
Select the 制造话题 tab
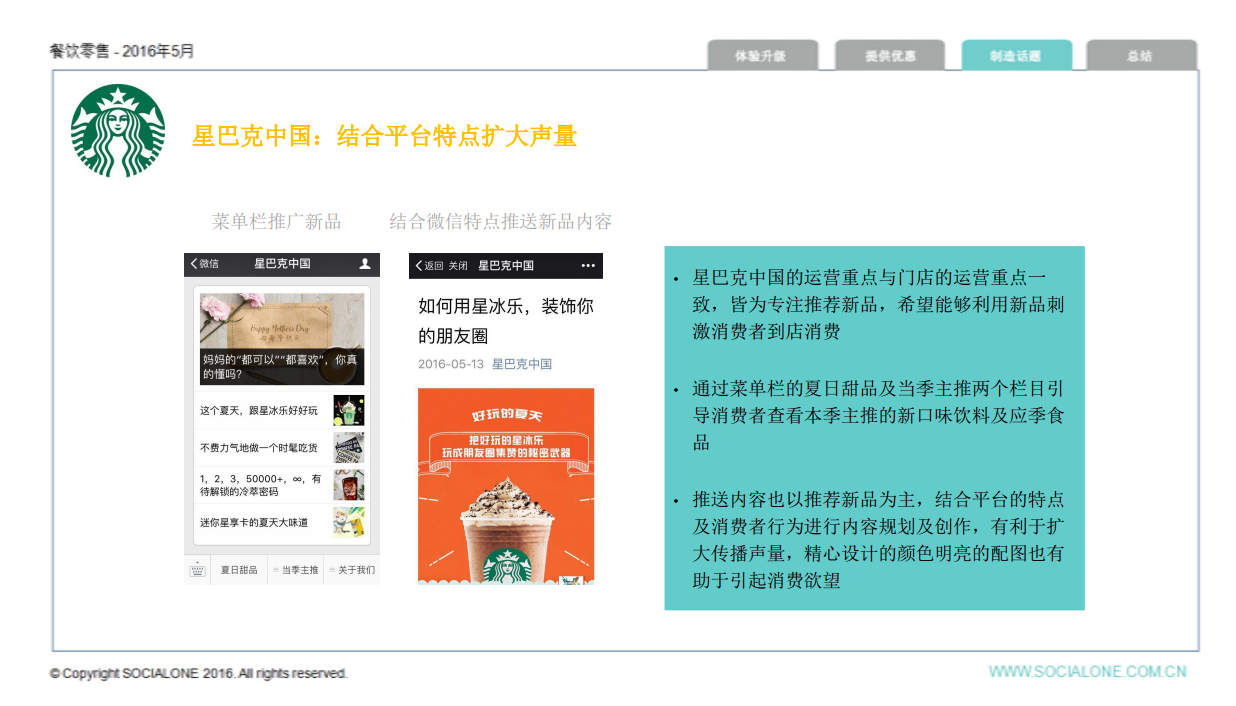(1017, 55)
